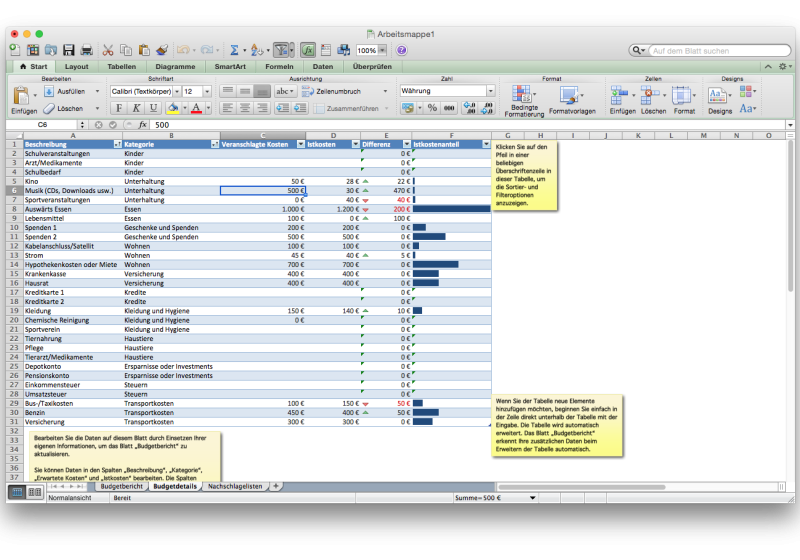This screenshot has height=560, width=800.
Task: Toggle bold formatting (F button)
Action: click(119, 108)
